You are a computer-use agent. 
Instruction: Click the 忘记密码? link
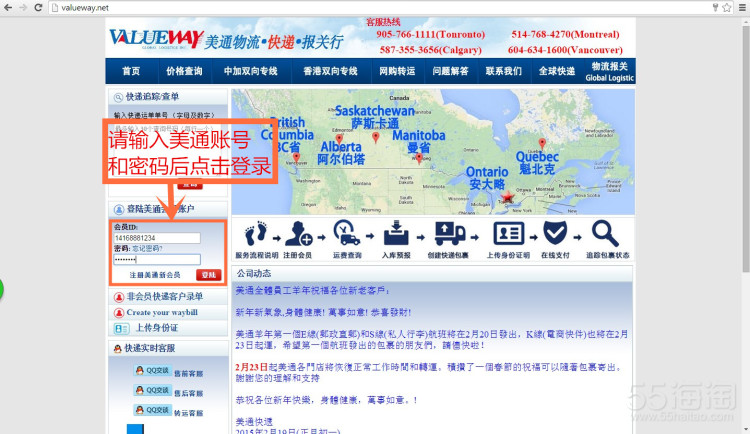coord(147,248)
